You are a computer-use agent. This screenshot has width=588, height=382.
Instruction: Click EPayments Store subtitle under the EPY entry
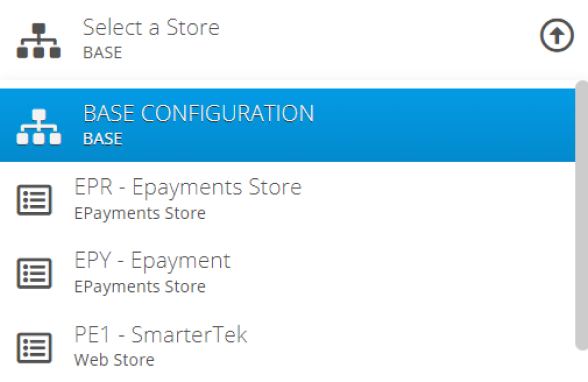point(140,287)
